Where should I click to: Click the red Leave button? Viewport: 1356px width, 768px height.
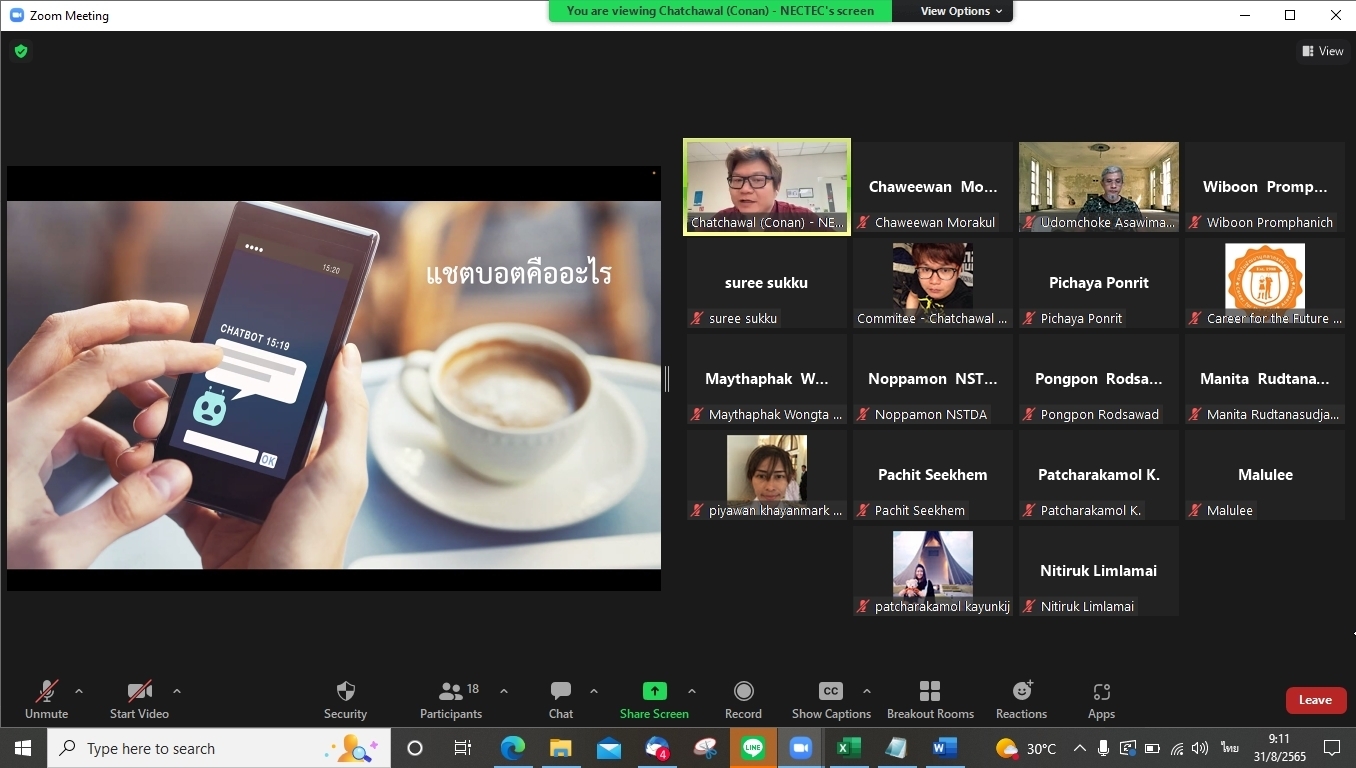click(x=1315, y=700)
